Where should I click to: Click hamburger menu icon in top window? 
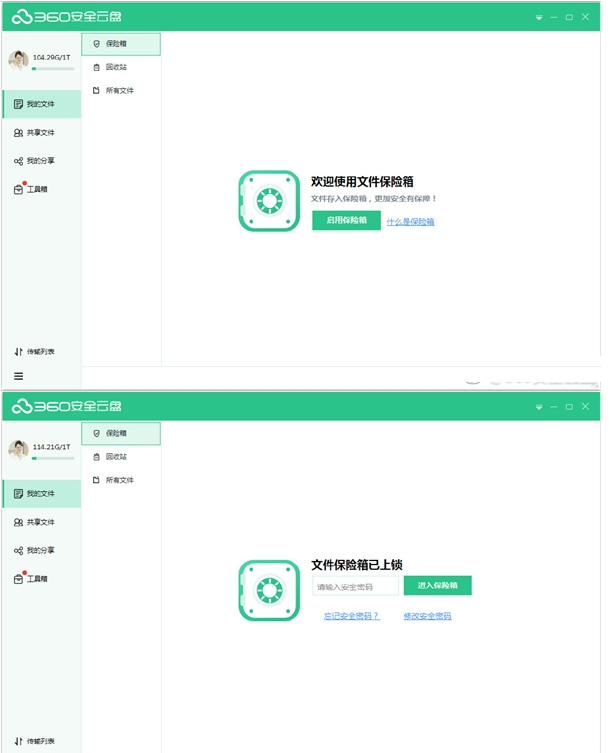coord(18,376)
